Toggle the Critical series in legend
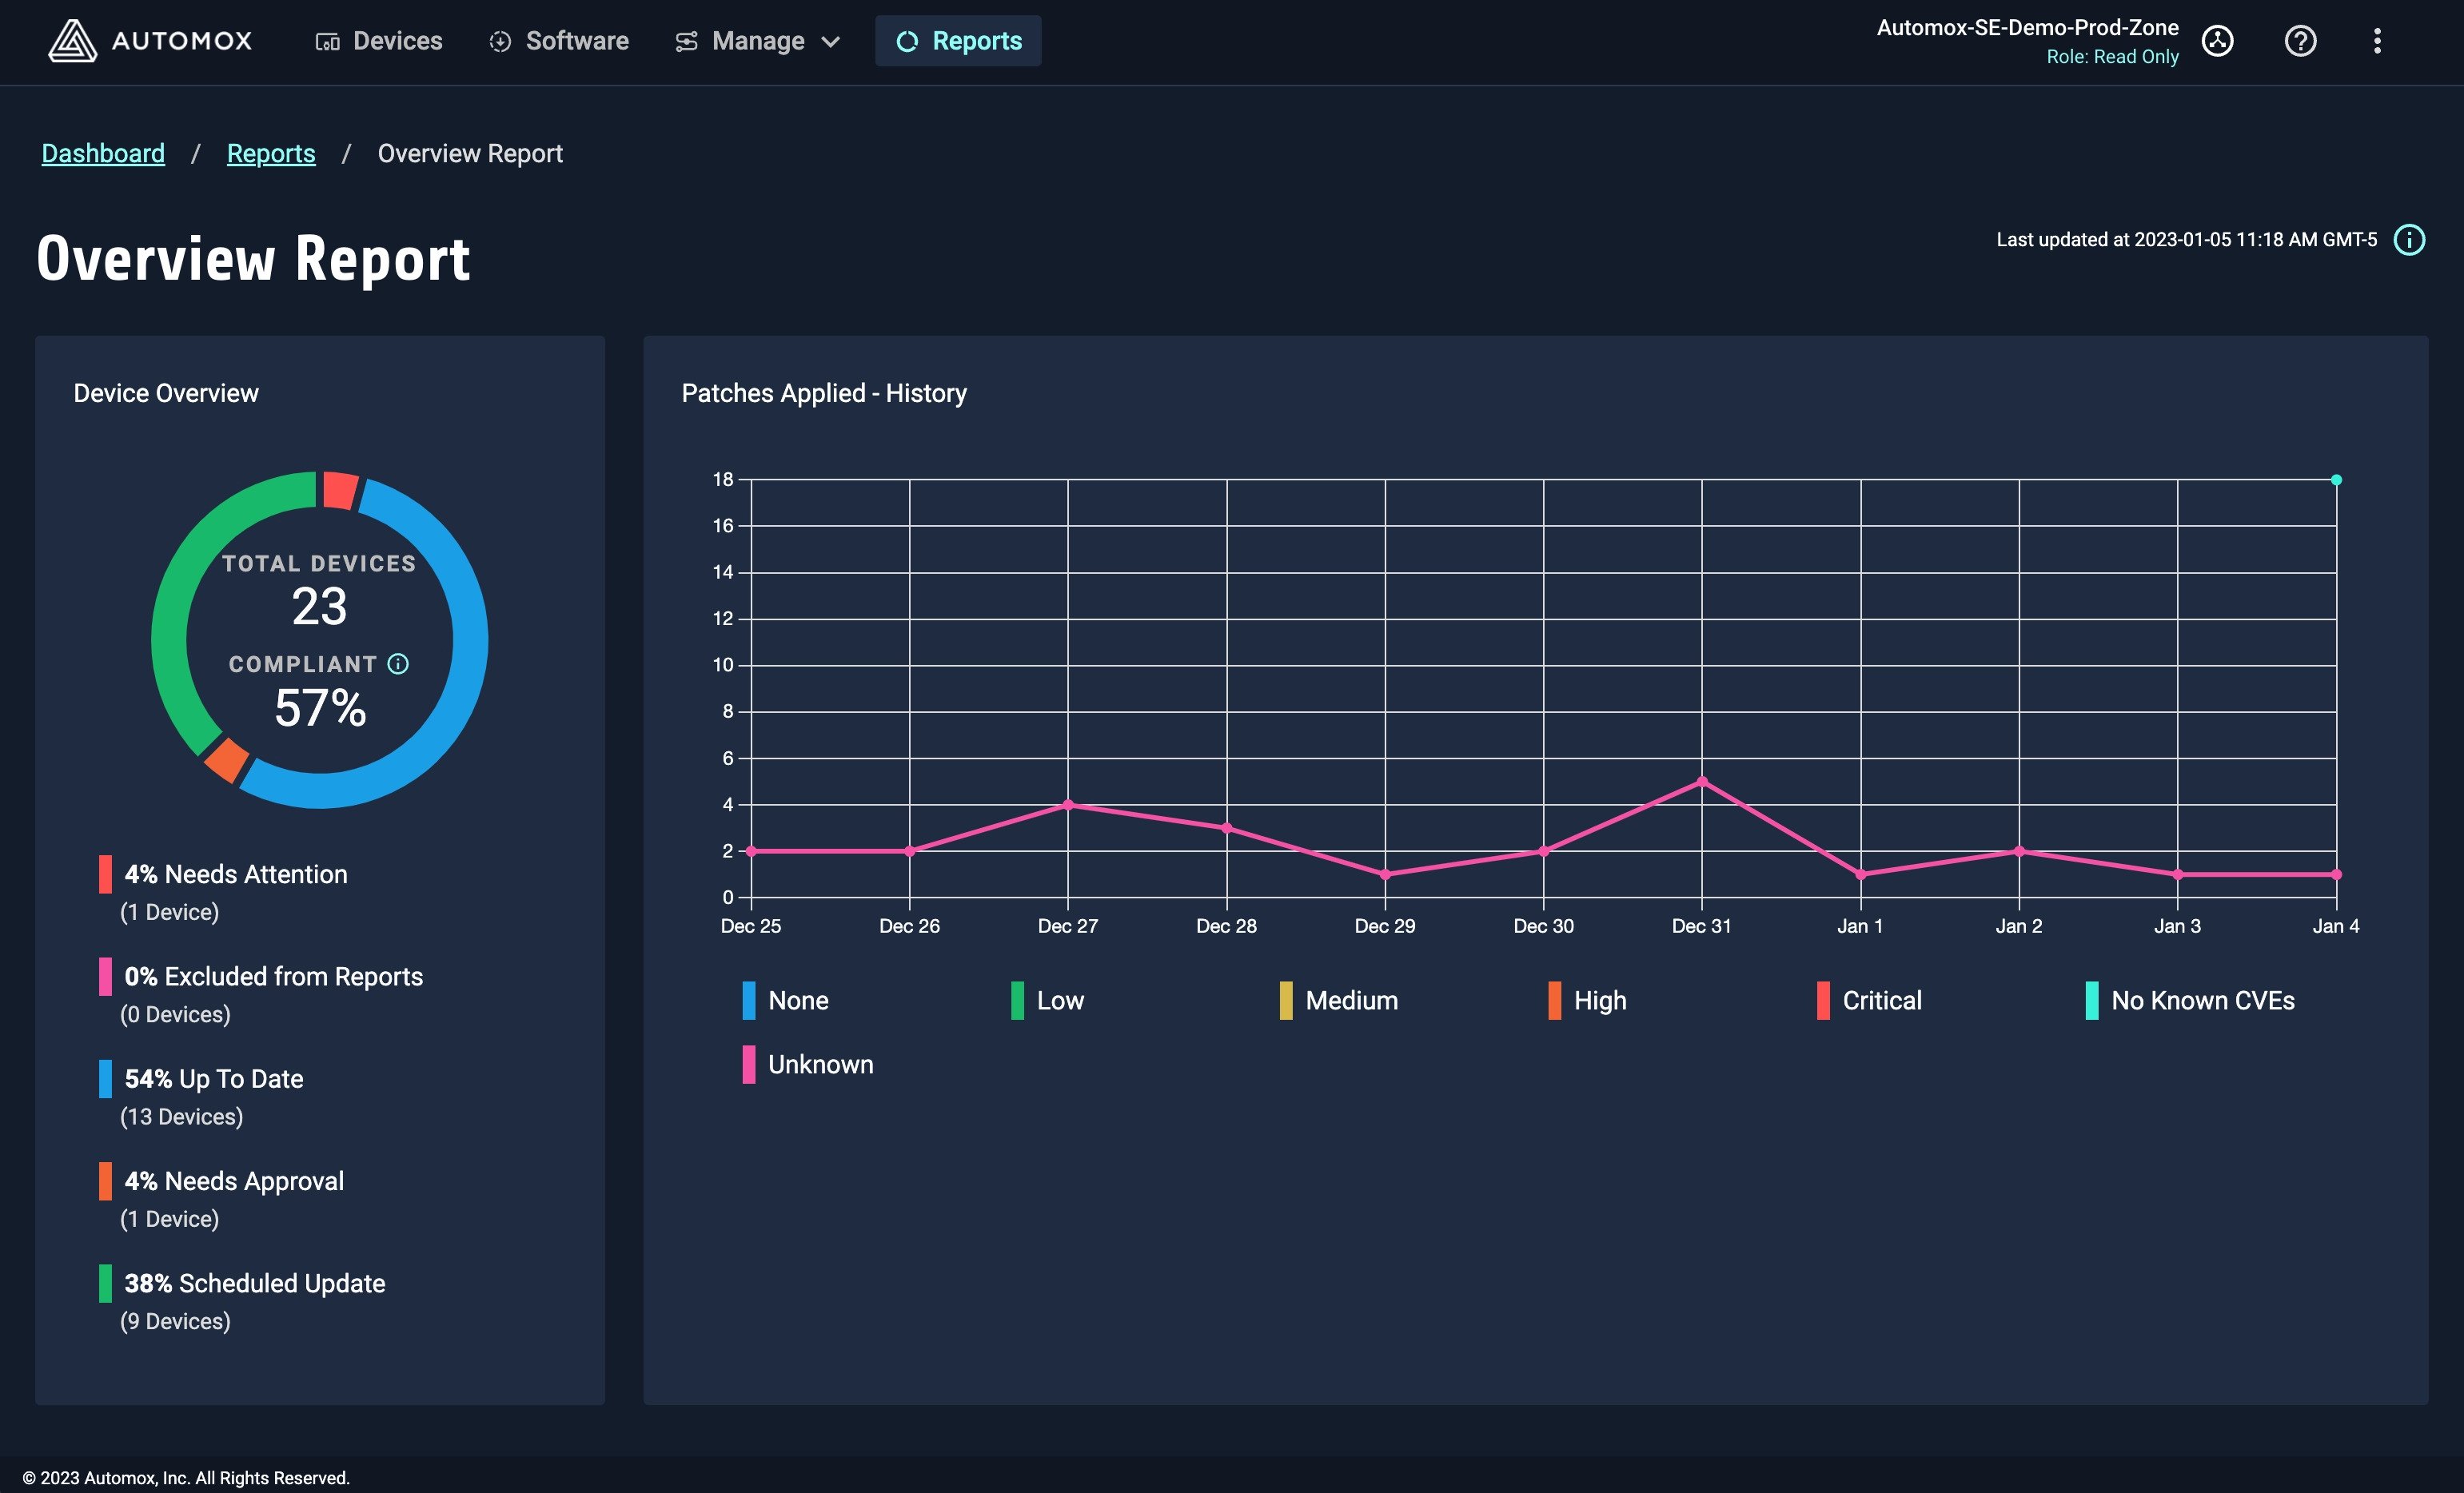The image size is (2464, 1493). 1869,1001
